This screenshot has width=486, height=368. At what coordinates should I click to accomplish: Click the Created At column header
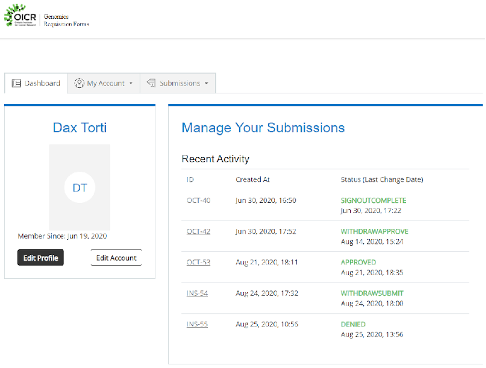click(x=252, y=179)
